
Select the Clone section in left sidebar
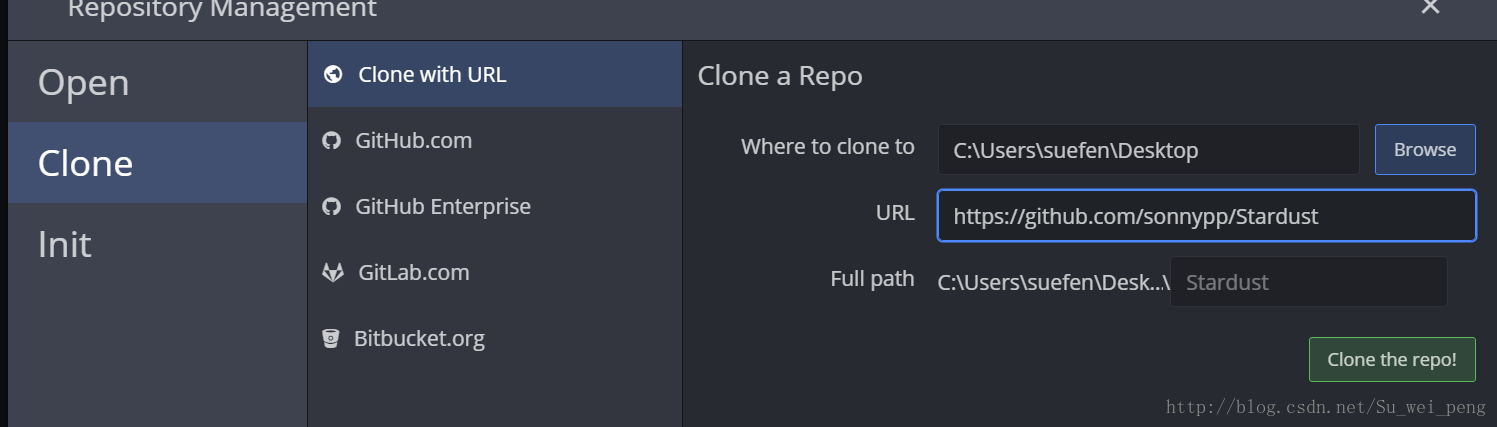pyautogui.click(x=157, y=163)
